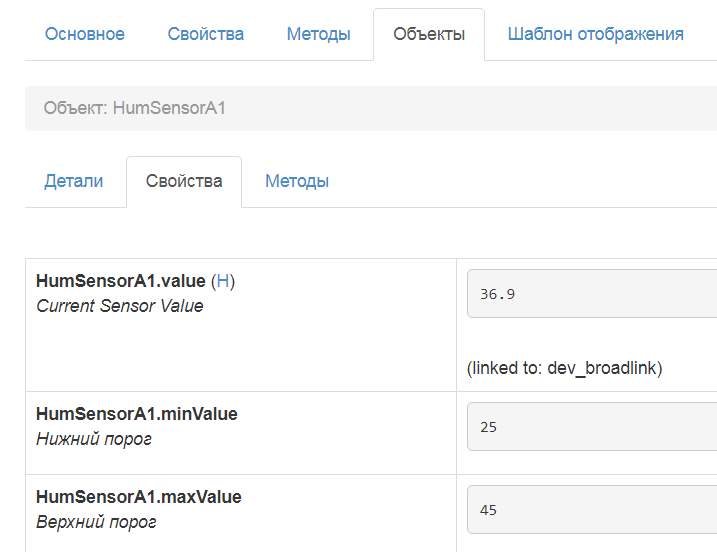Open top-level Методы tab beside Объекты
This screenshot has height=552, width=717.
coord(318,34)
